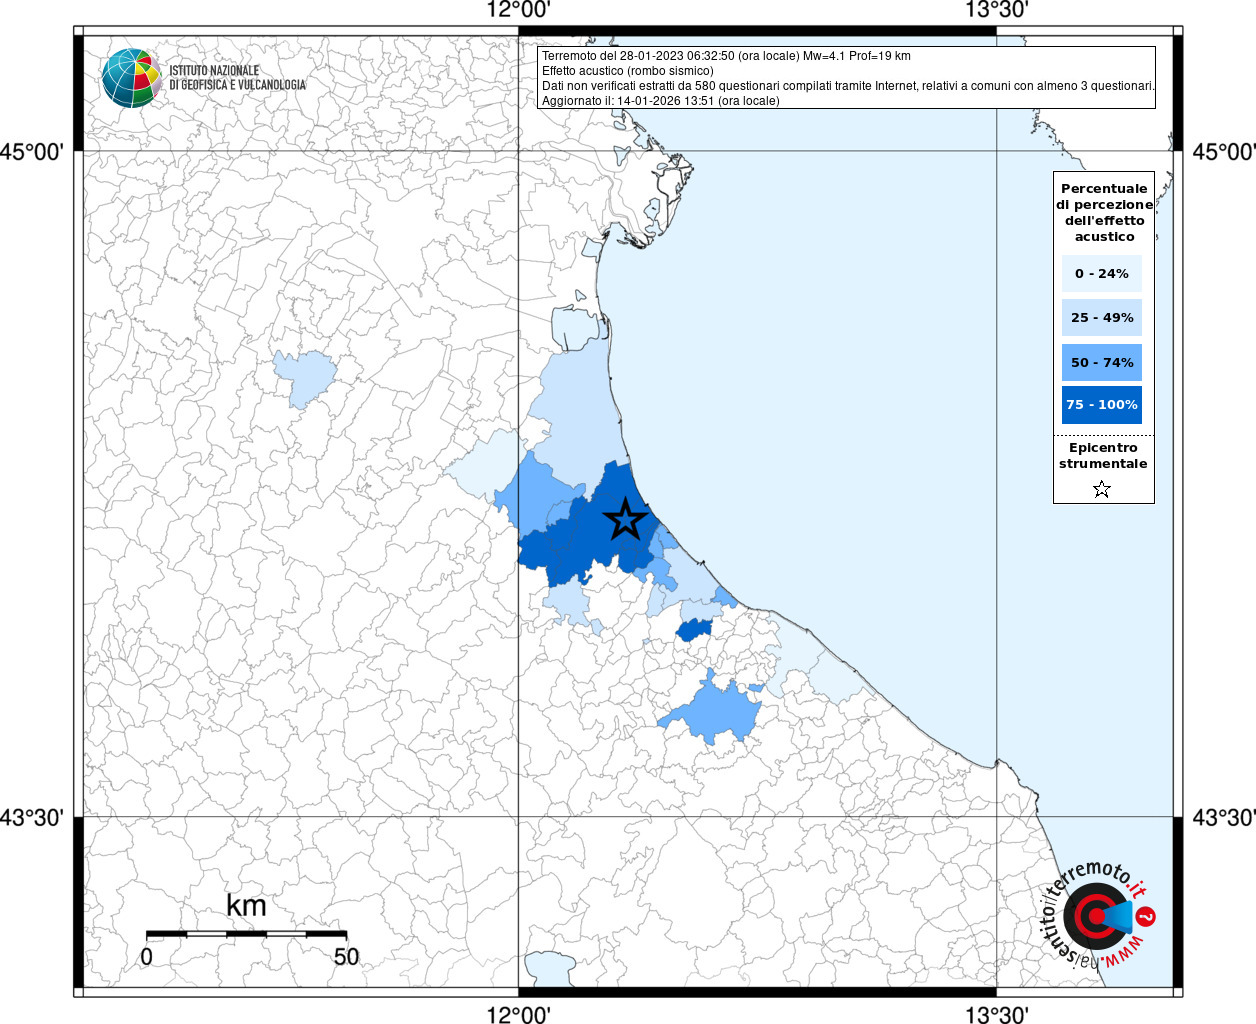Click the '50' mark on the scale bar
The width and height of the screenshot is (1256, 1024).
[346, 957]
